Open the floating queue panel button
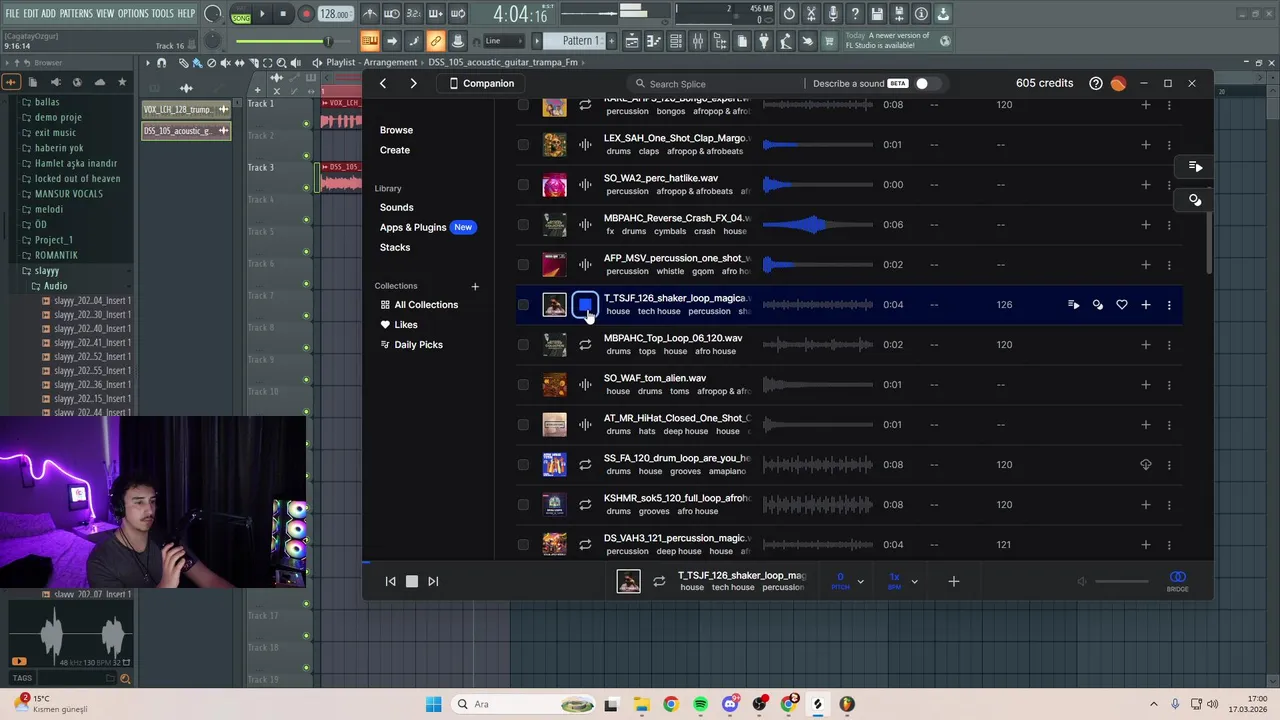Screen dimensions: 1280x720 coord(1195,167)
